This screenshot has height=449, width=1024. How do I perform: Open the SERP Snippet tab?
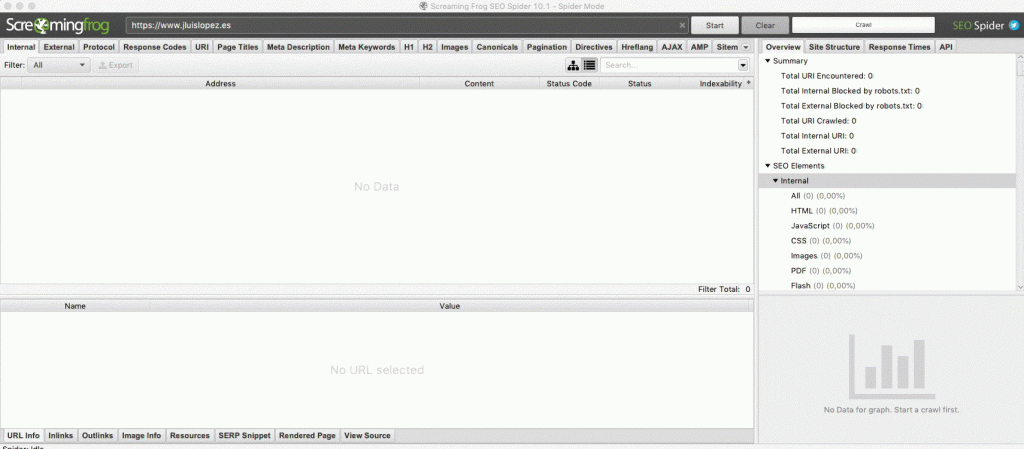244,436
